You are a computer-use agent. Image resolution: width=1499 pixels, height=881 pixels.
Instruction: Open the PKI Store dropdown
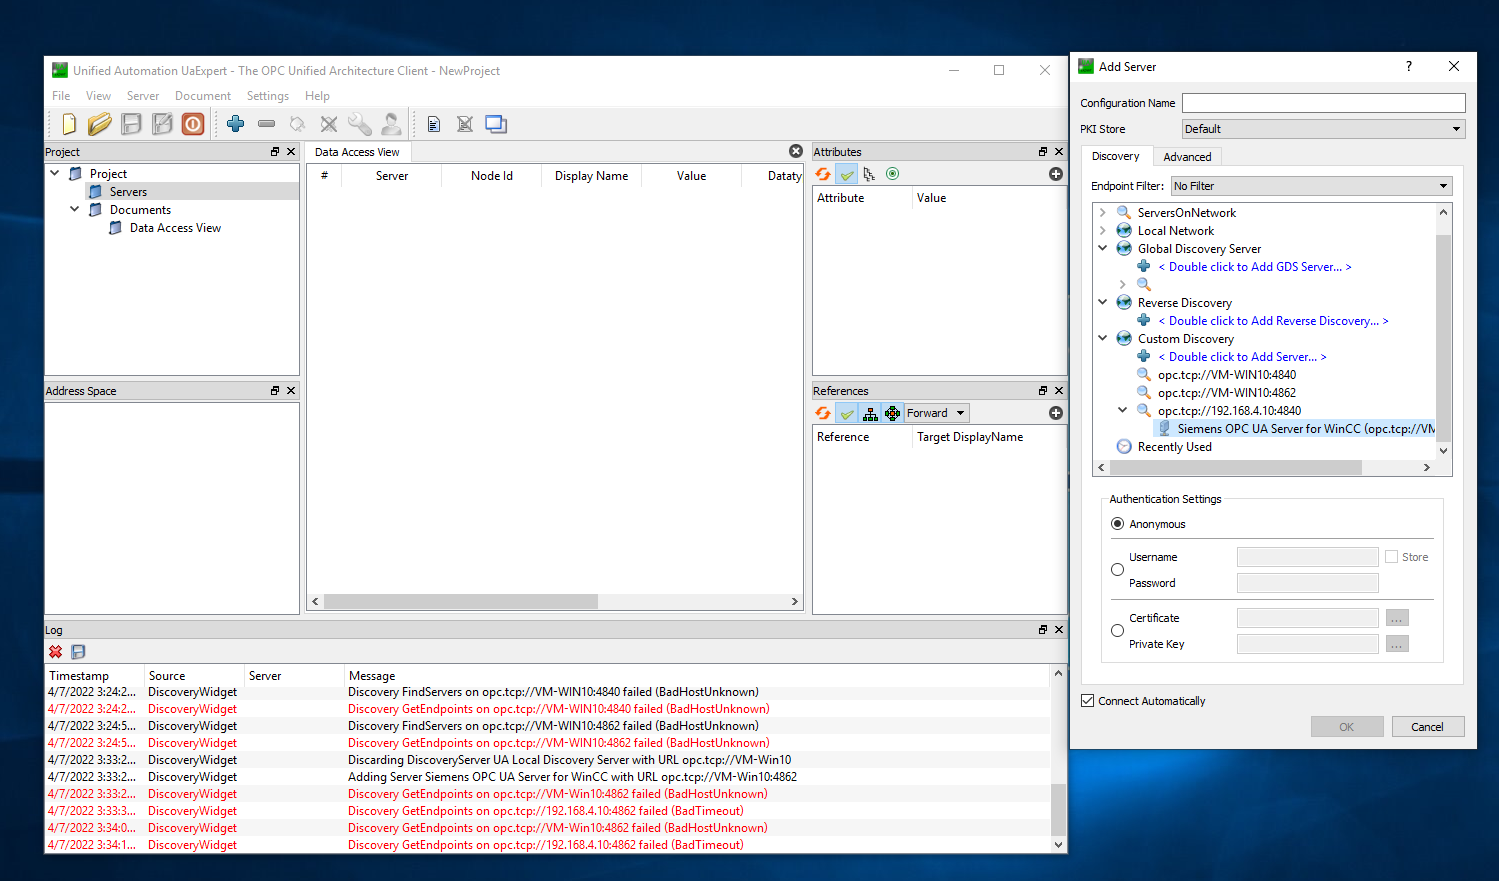click(x=1323, y=129)
